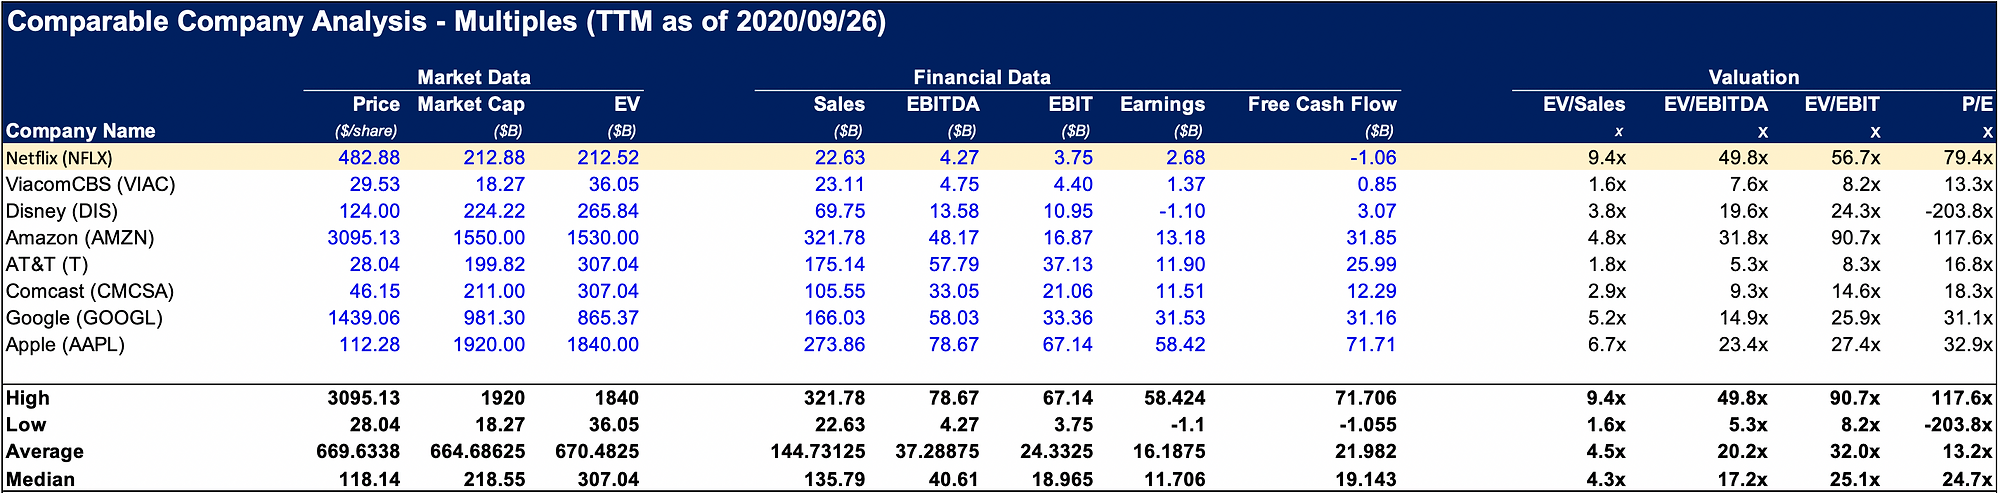Select the Company Name column header
The width and height of the screenshot is (2000, 493).
coord(81,130)
